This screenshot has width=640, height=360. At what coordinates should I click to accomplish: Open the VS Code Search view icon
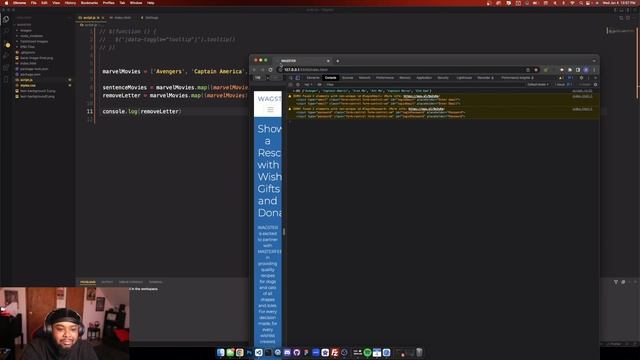tap(6, 31)
